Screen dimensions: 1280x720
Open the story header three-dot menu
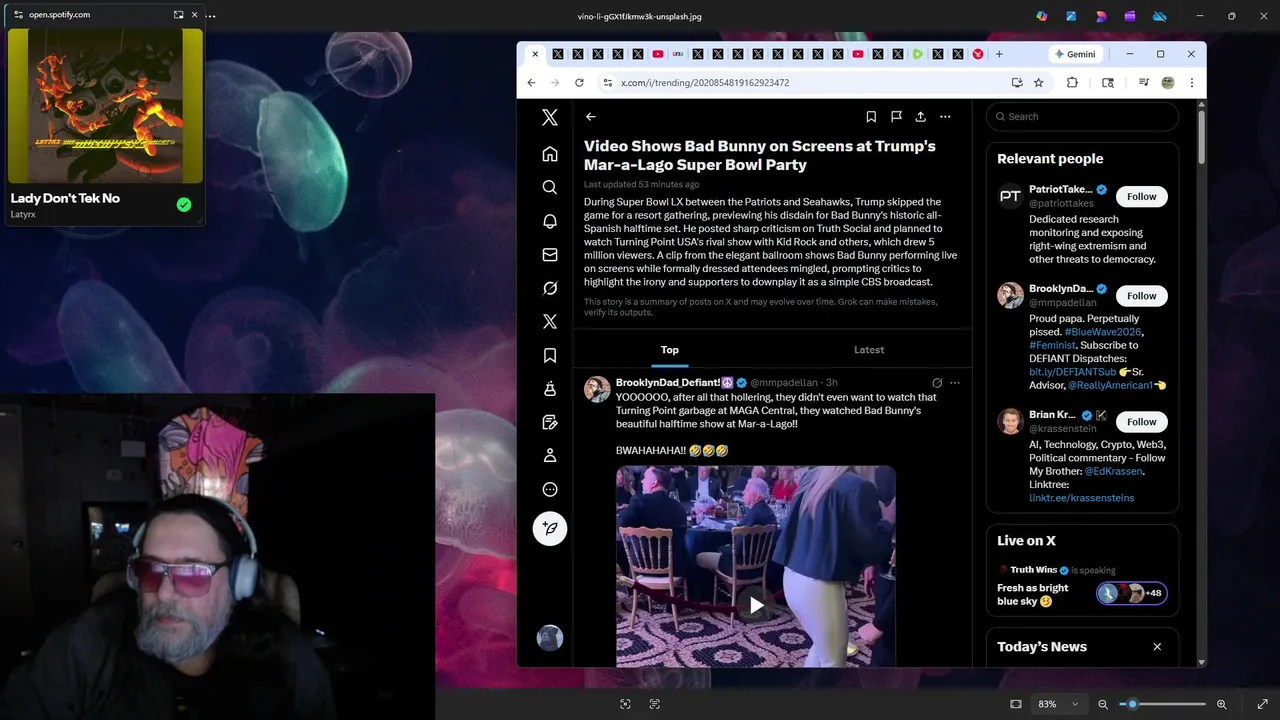(x=945, y=117)
